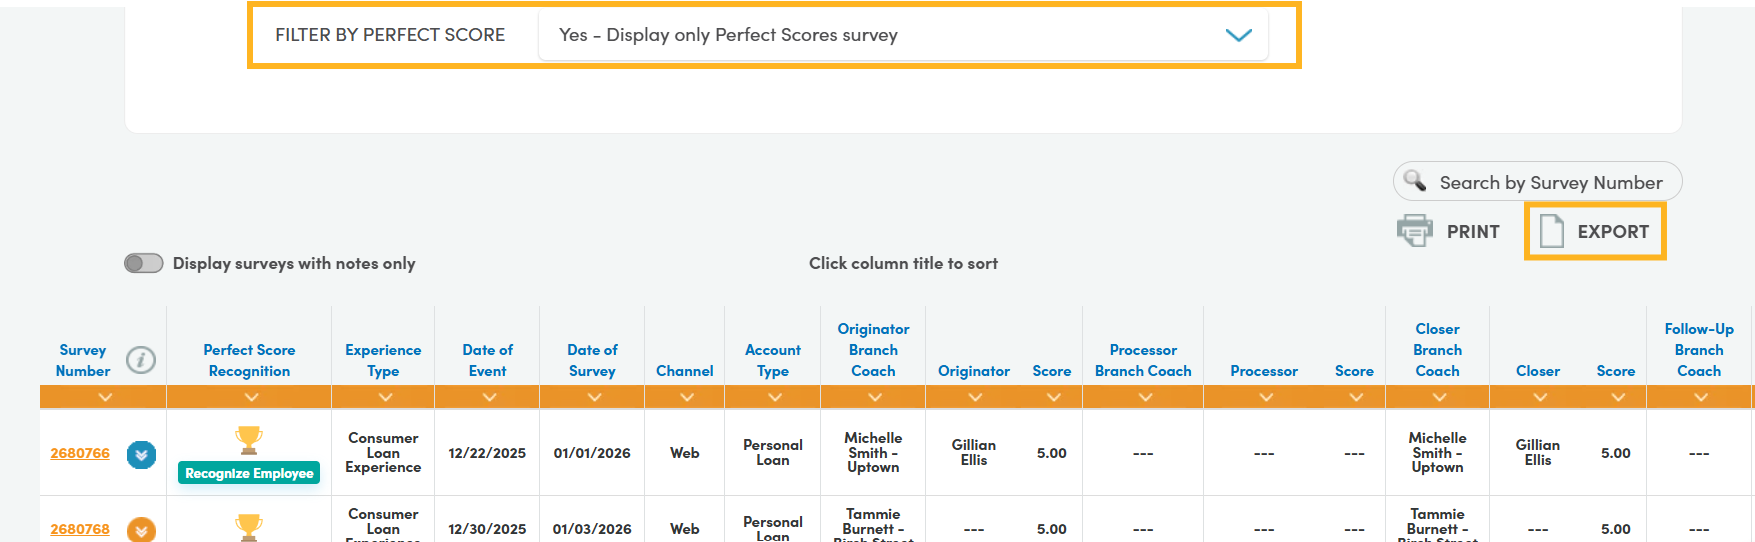Viewport: 1755px width, 542px height.
Task: Sort by the Date of Event column
Action: tap(487, 360)
